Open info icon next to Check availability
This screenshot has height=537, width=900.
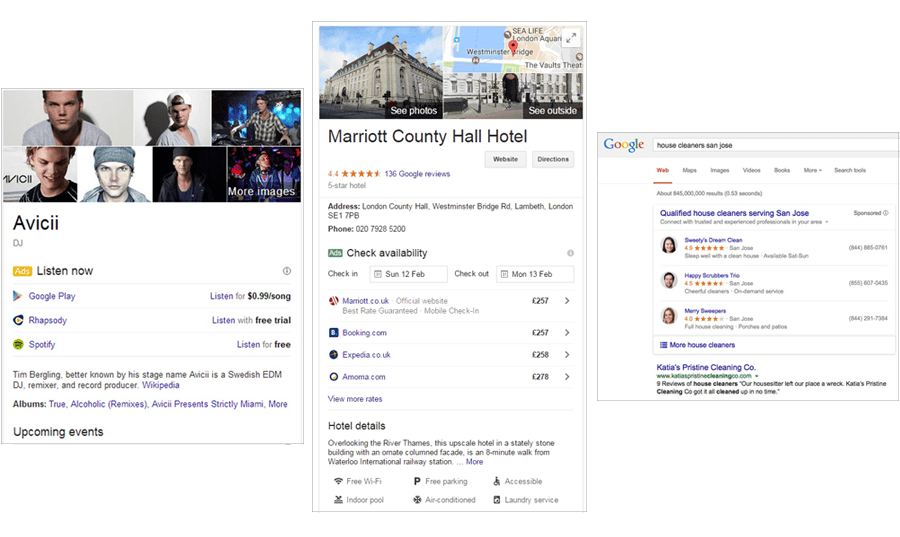(571, 253)
